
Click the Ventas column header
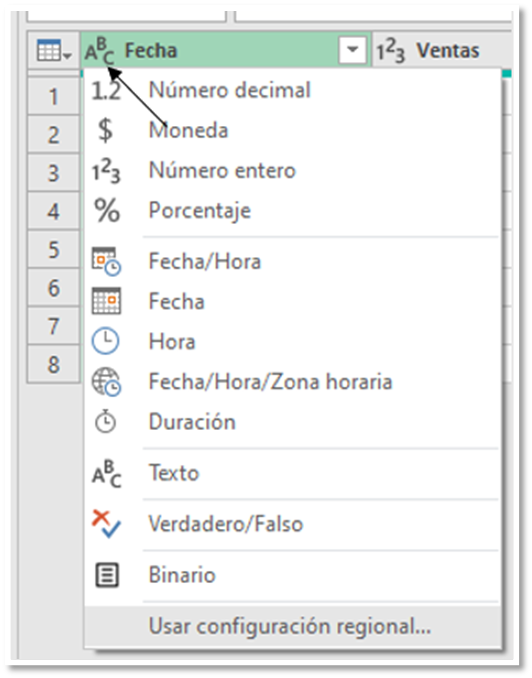tap(441, 51)
